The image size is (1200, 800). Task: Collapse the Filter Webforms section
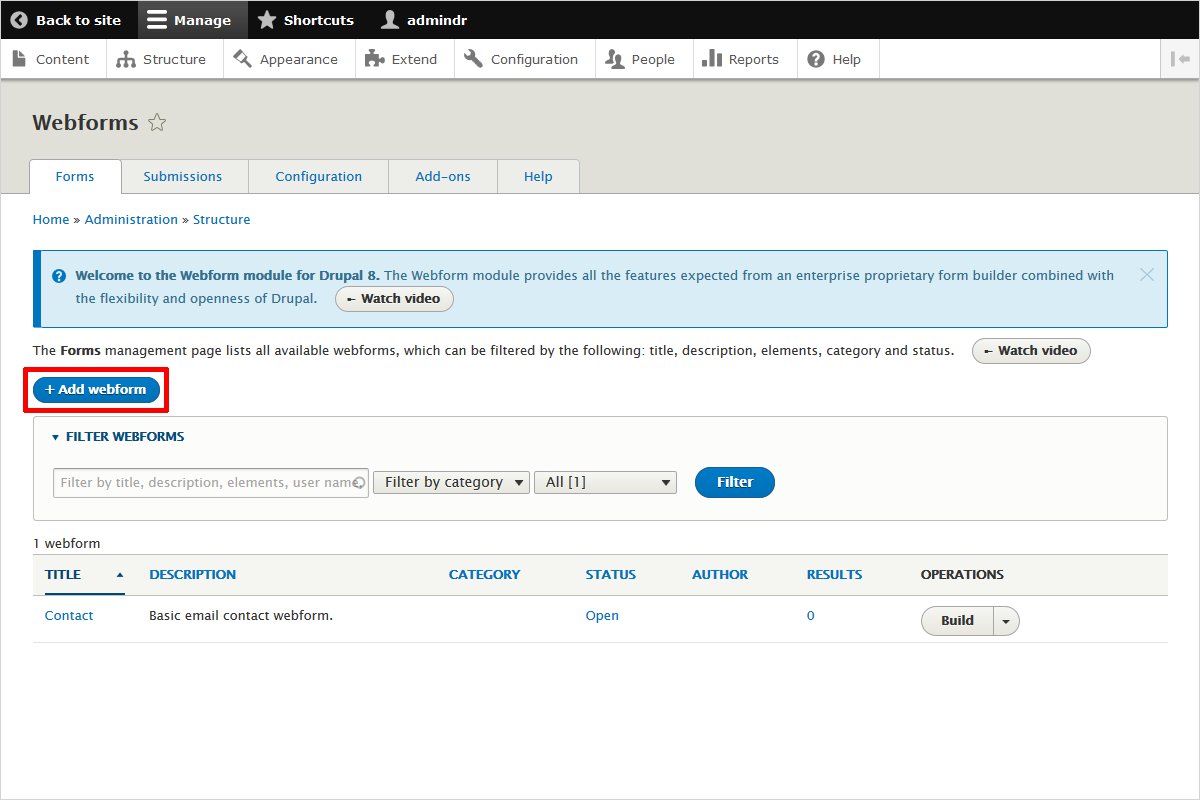point(118,437)
